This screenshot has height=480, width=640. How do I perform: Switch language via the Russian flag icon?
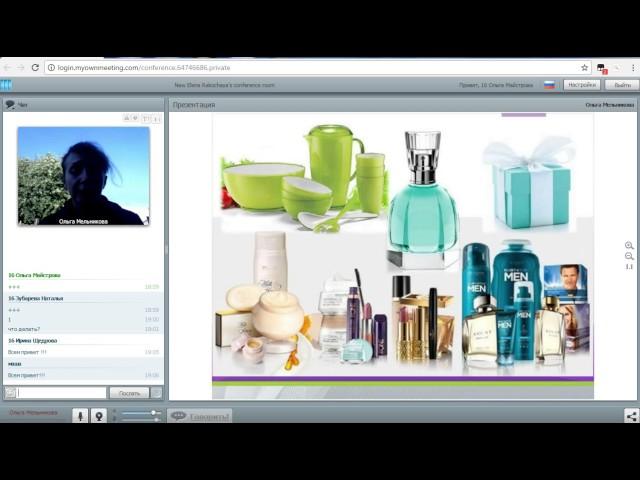(549, 85)
